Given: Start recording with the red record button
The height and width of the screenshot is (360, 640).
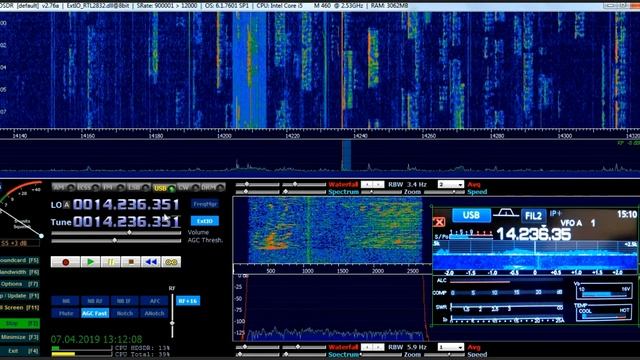Looking at the screenshot, I should [65, 262].
